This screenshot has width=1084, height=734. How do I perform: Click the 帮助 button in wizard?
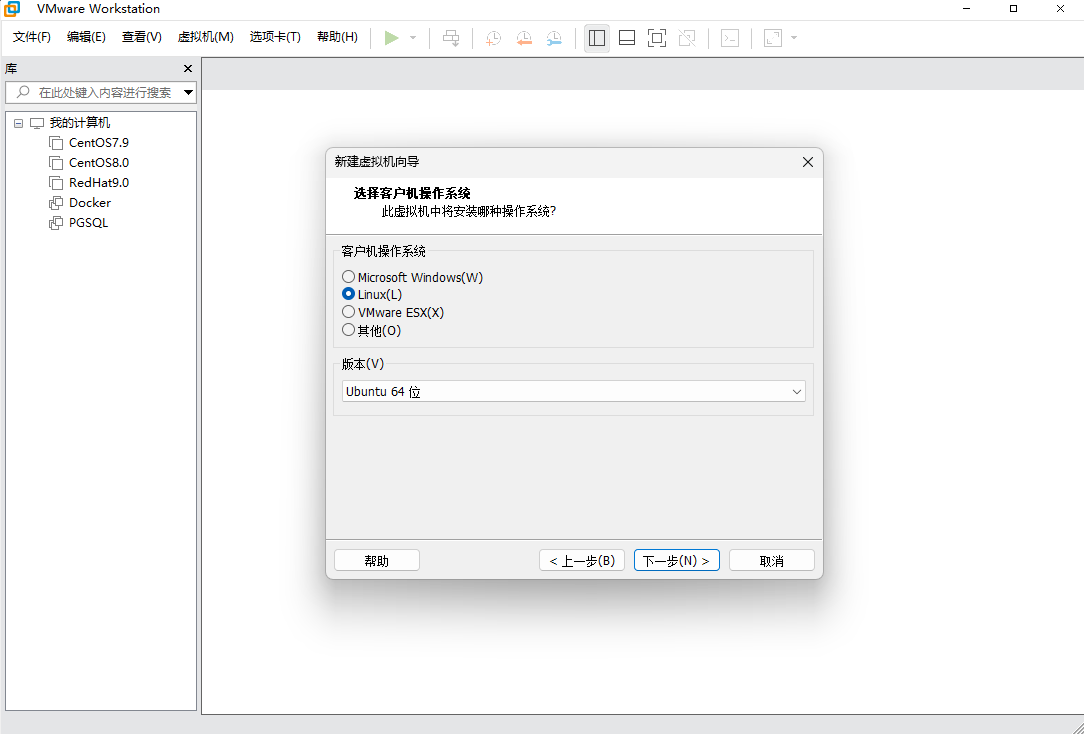[377, 561]
